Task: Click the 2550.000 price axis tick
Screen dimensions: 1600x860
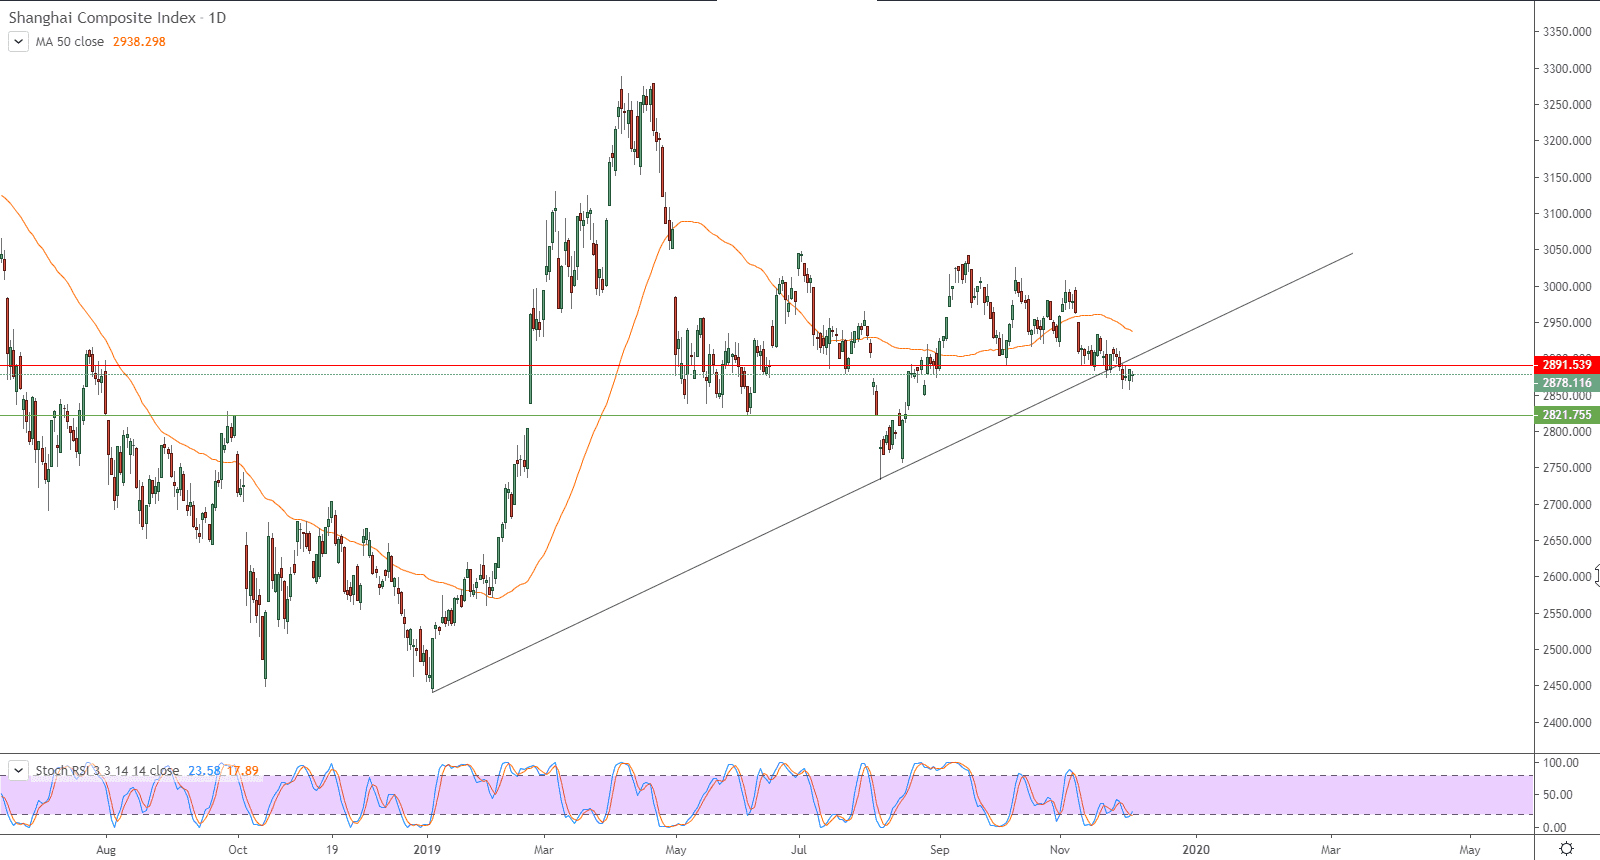Action: [x=1567, y=614]
